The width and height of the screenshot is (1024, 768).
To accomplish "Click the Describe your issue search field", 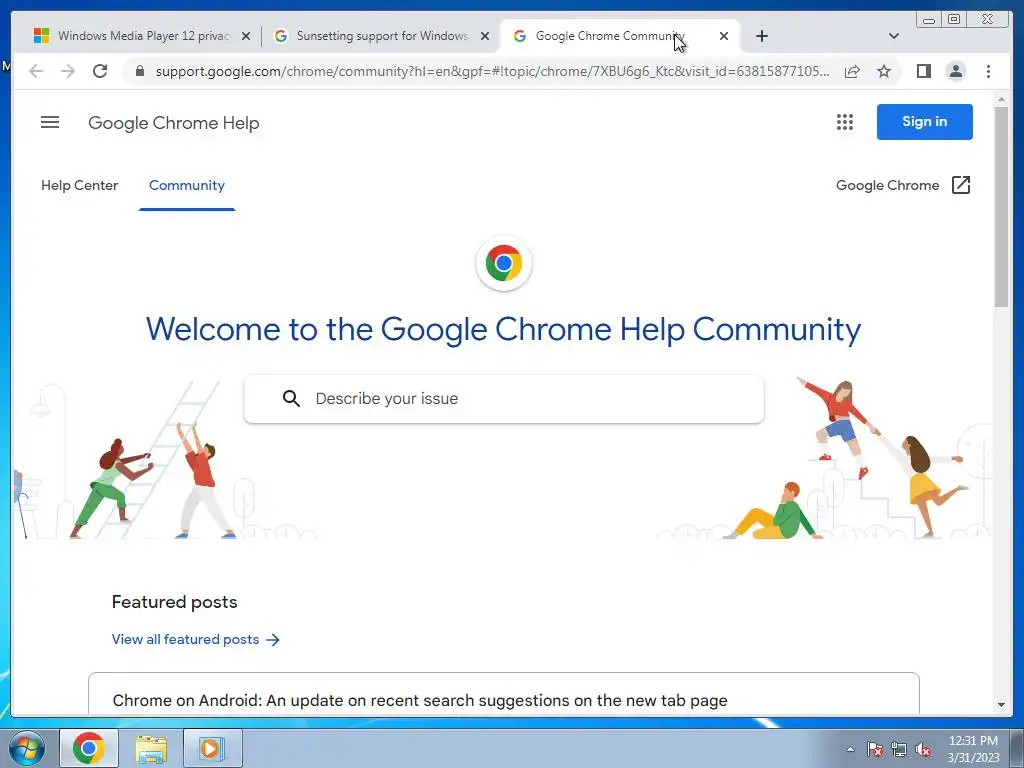I will [504, 398].
